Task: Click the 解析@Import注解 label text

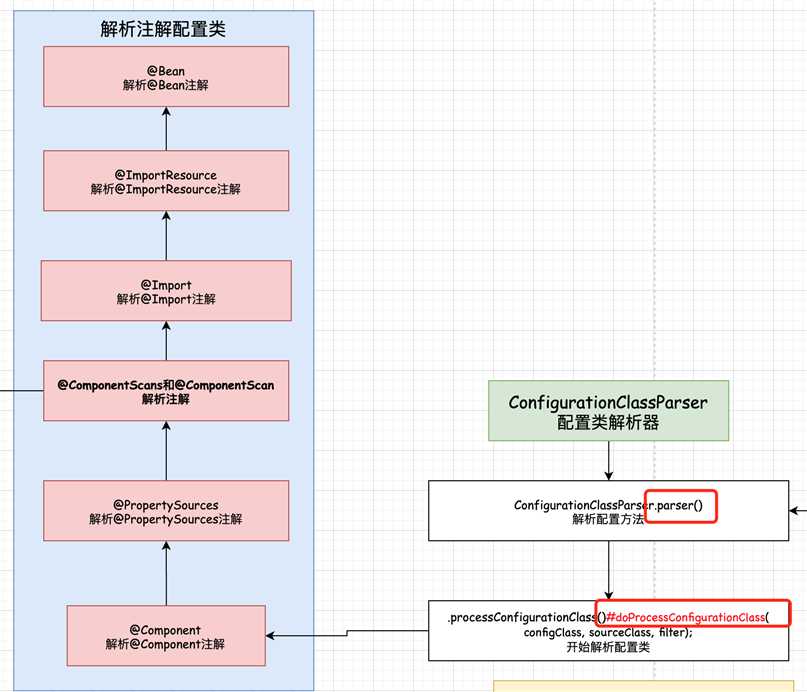Action: (166, 299)
